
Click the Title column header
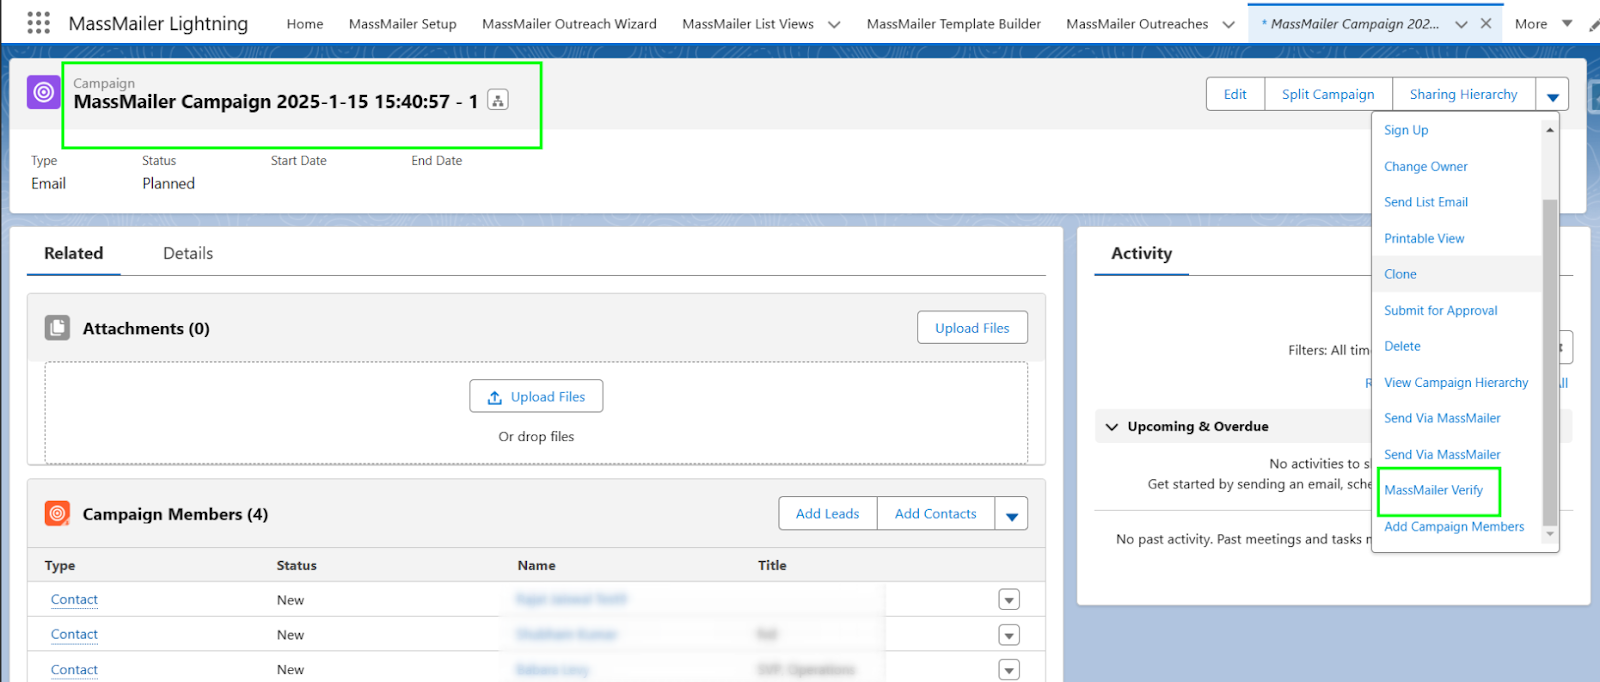click(772, 566)
